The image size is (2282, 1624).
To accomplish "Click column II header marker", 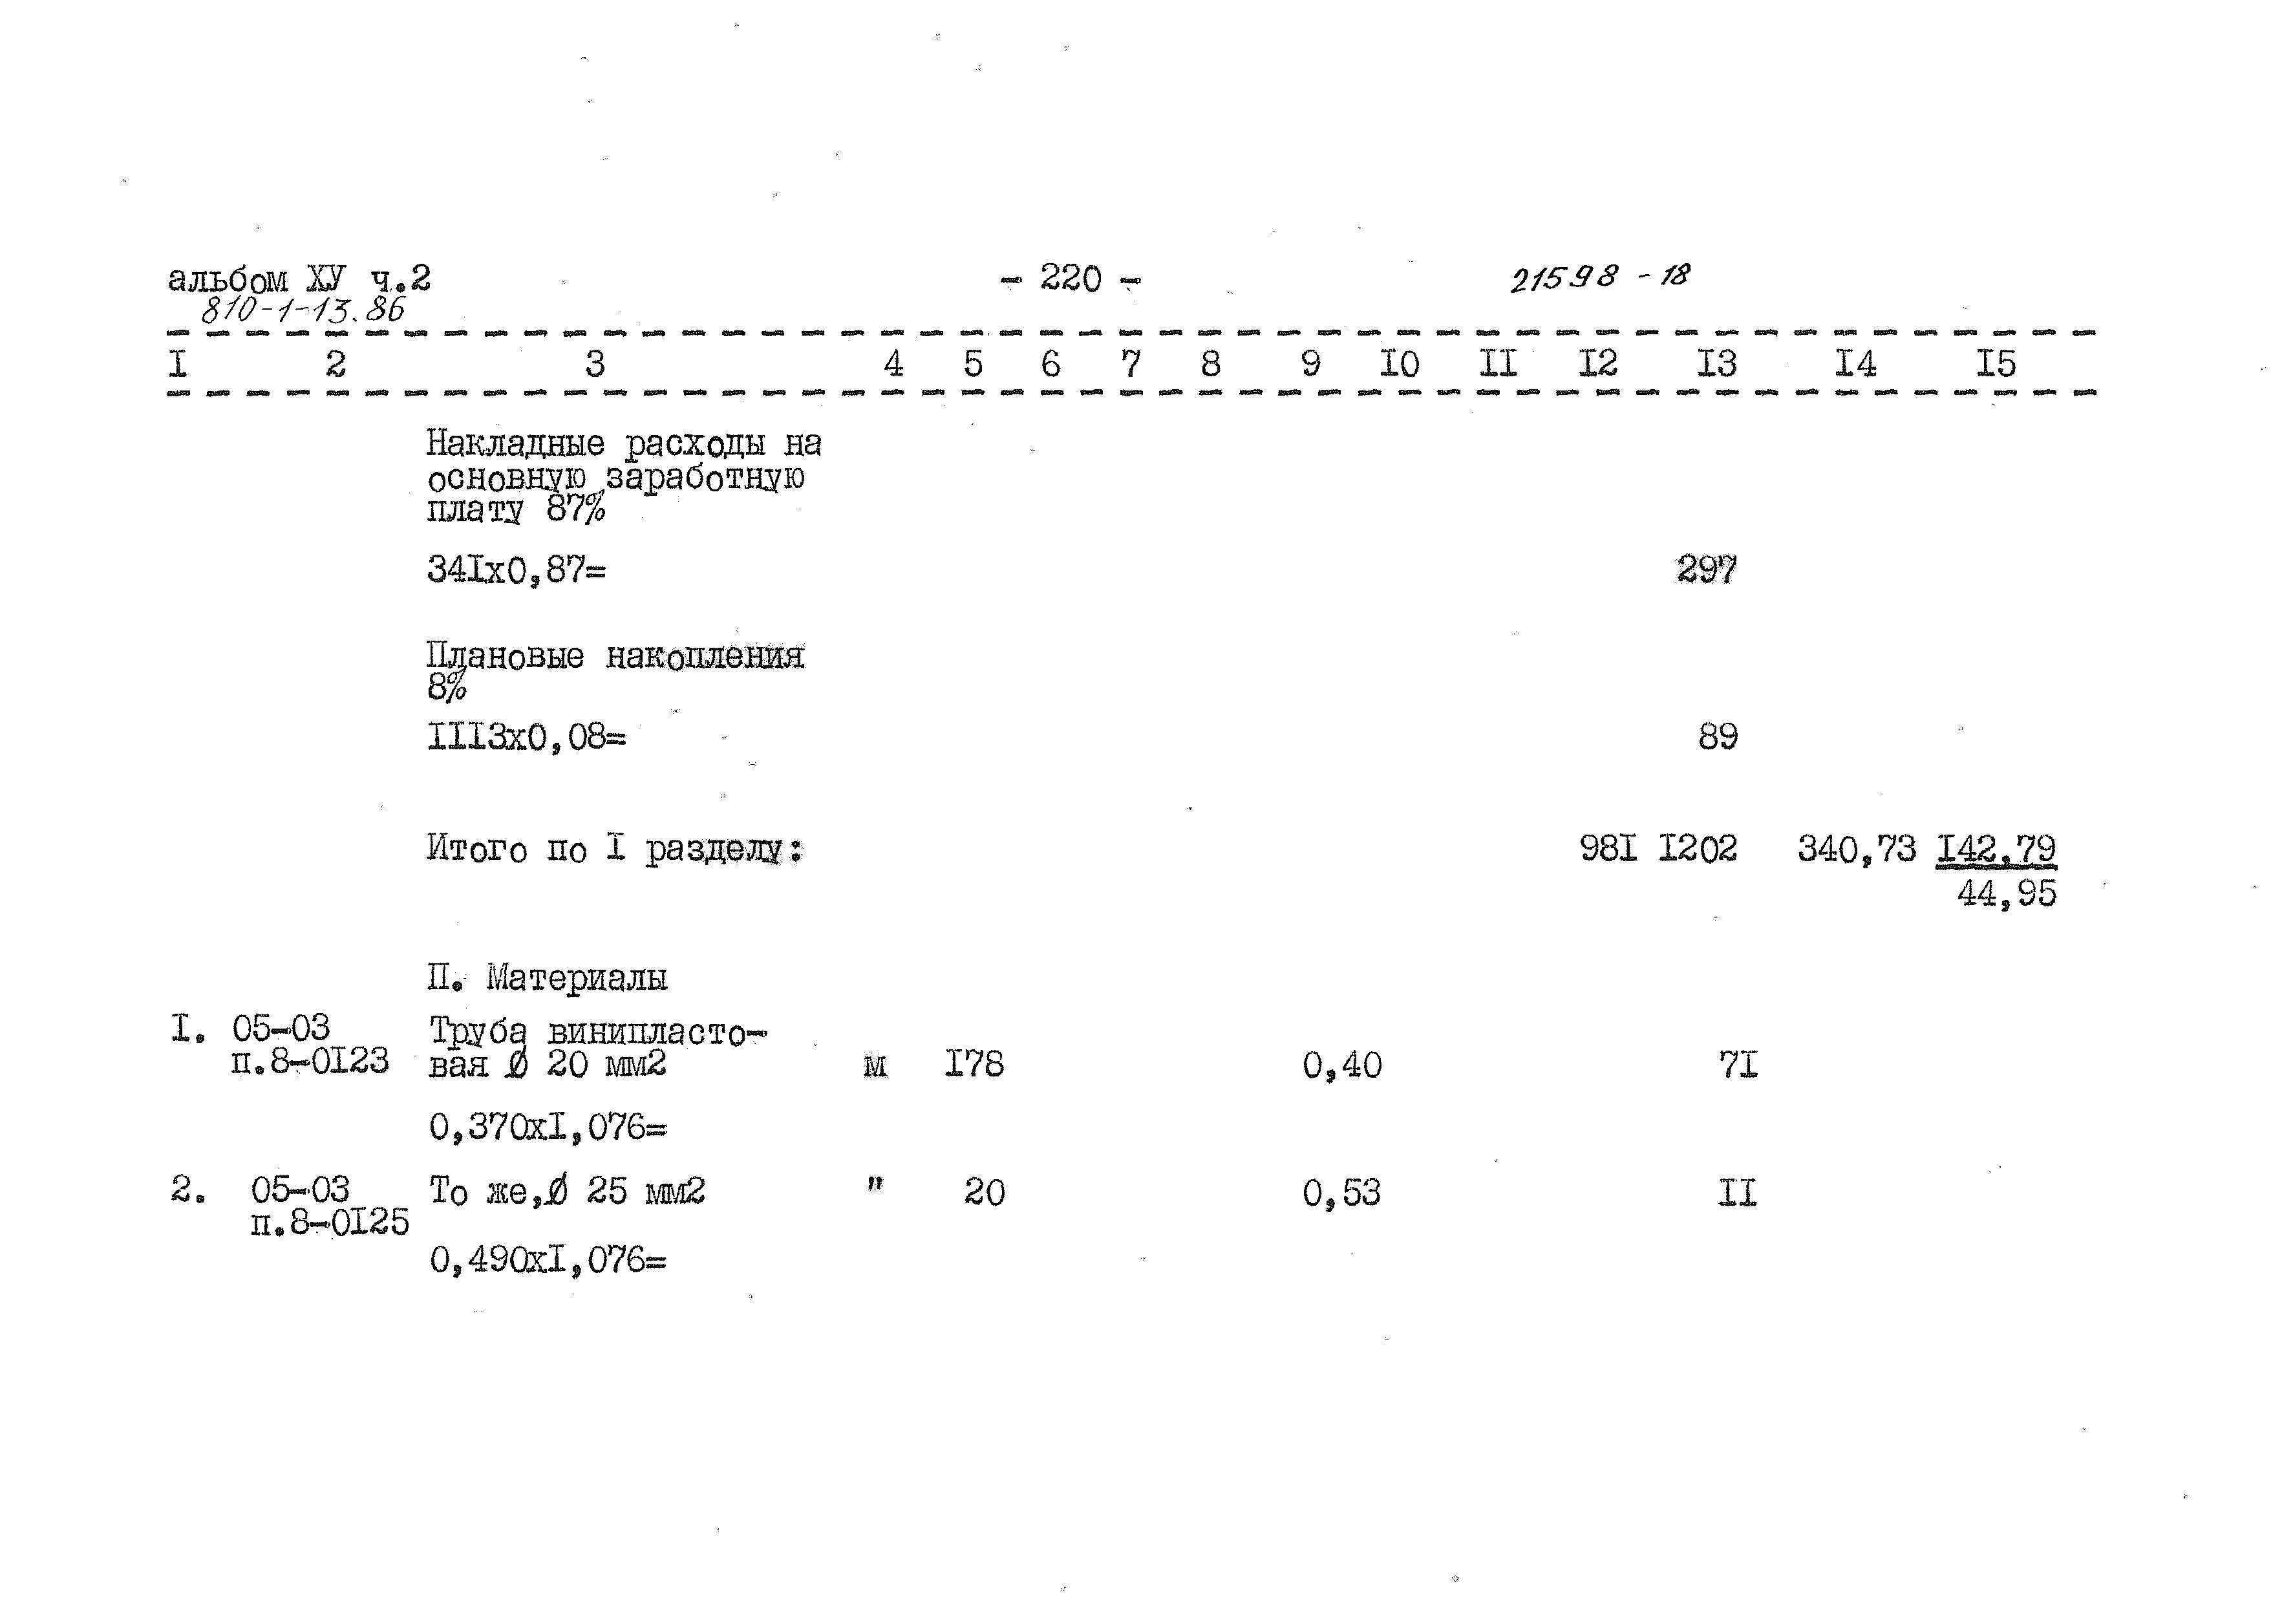I will pyautogui.click(x=1502, y=360).
